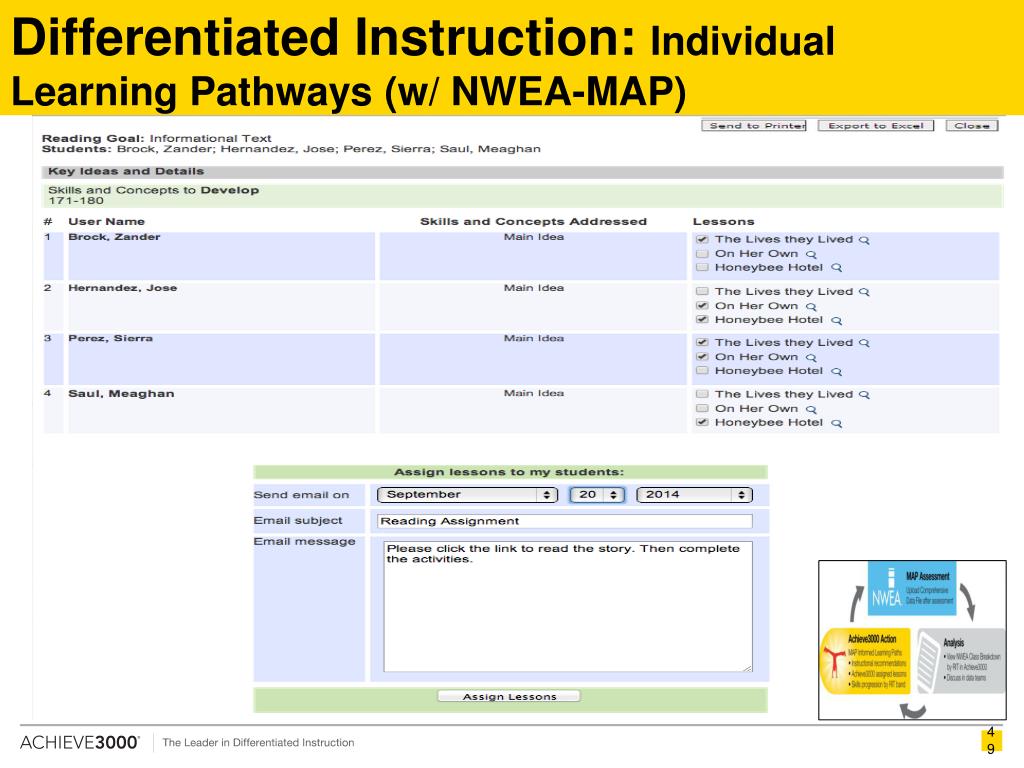Click the 'Lessons' column header
Screen dimensions: 1024x768
coord(724,221)
